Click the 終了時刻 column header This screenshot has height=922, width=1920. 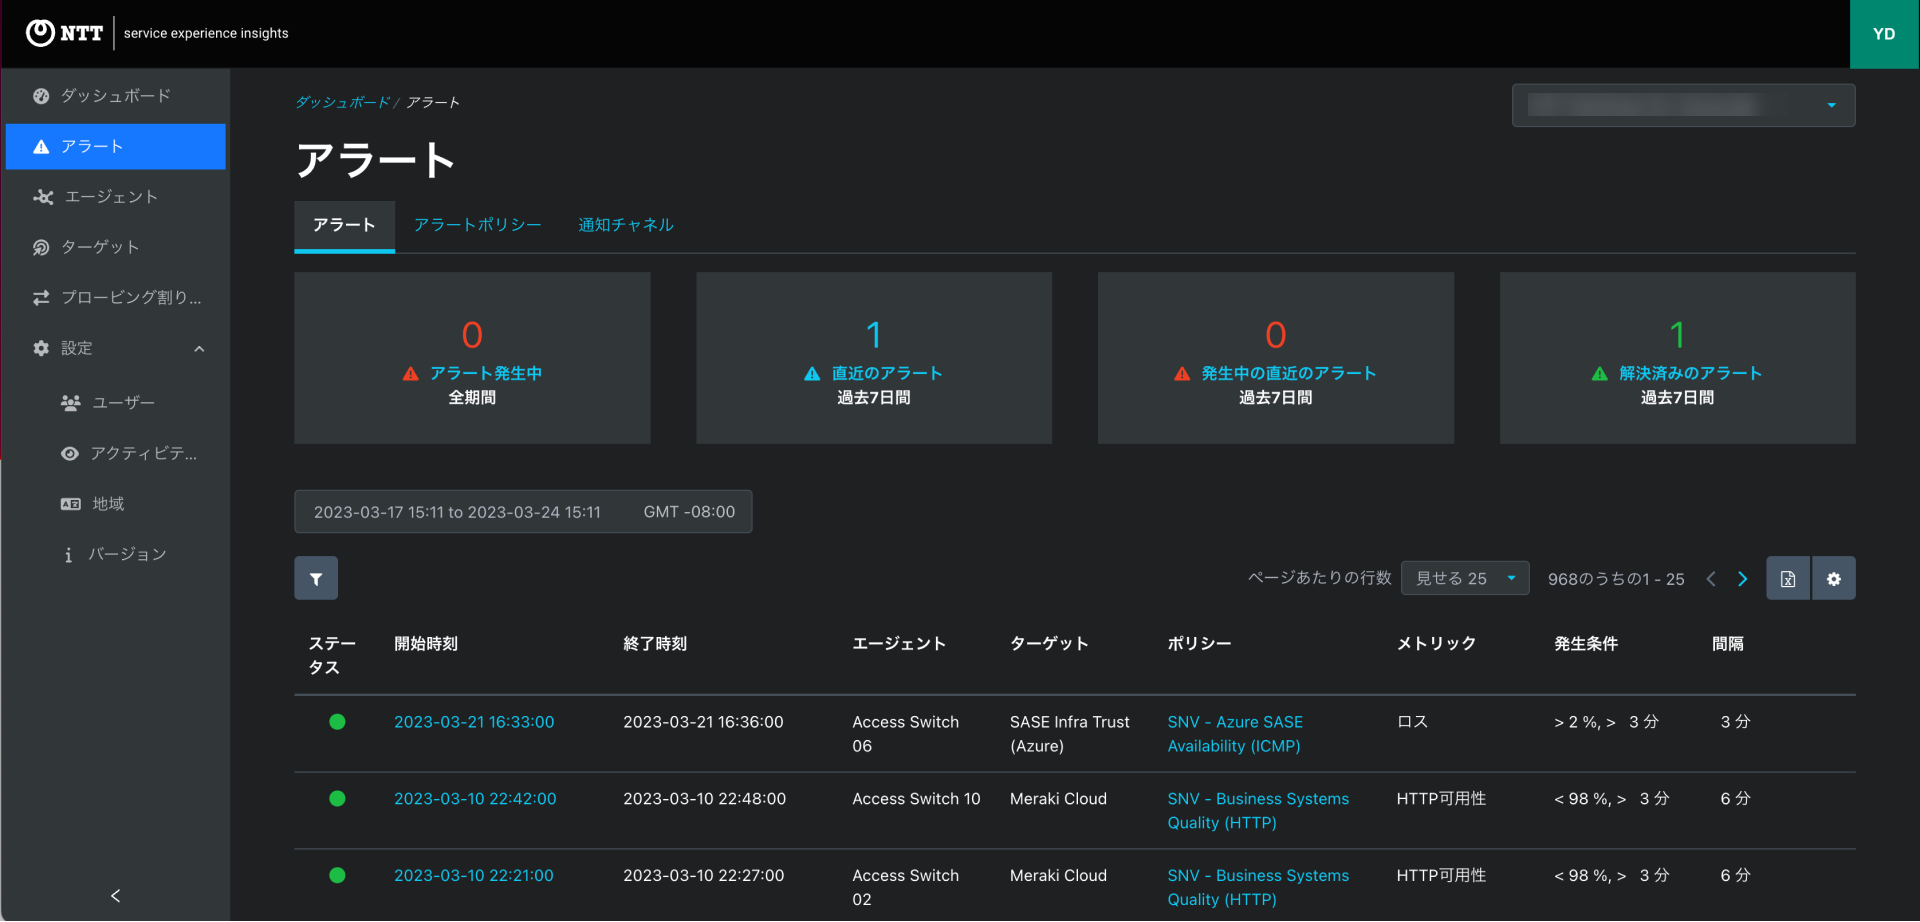pyautogui.click(x=655, y=644)
